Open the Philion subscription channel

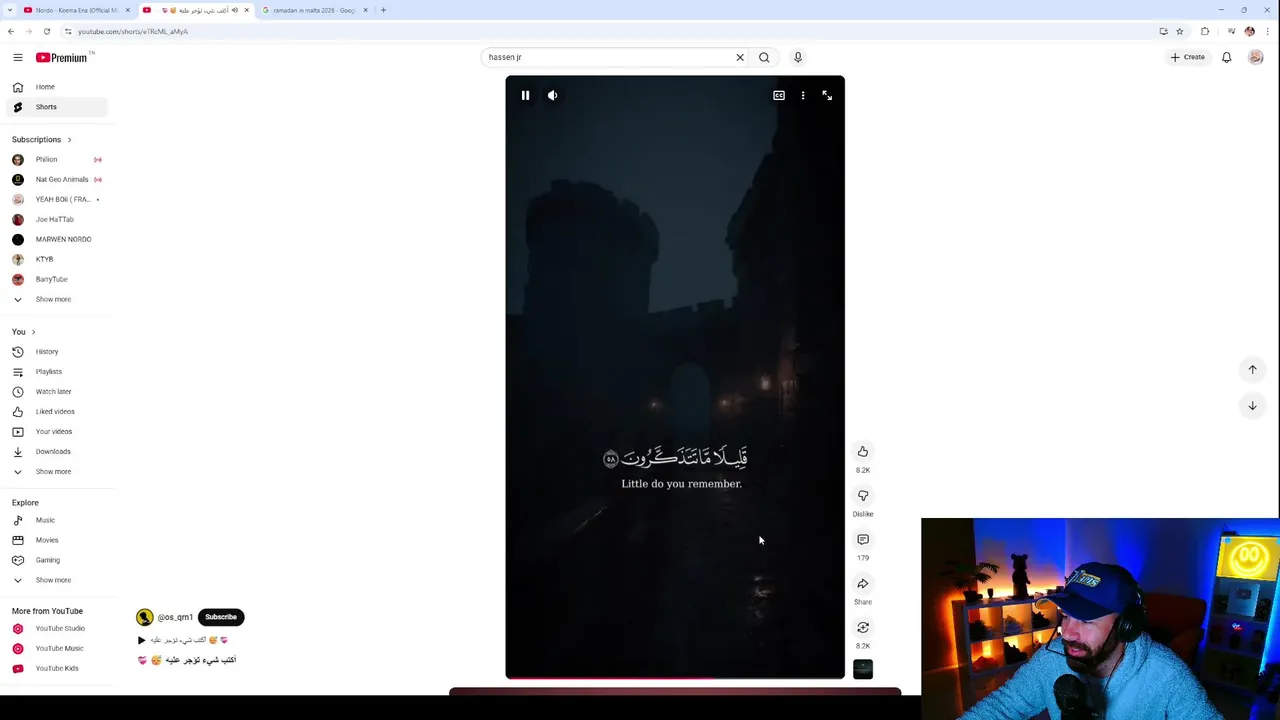[55, 160]
